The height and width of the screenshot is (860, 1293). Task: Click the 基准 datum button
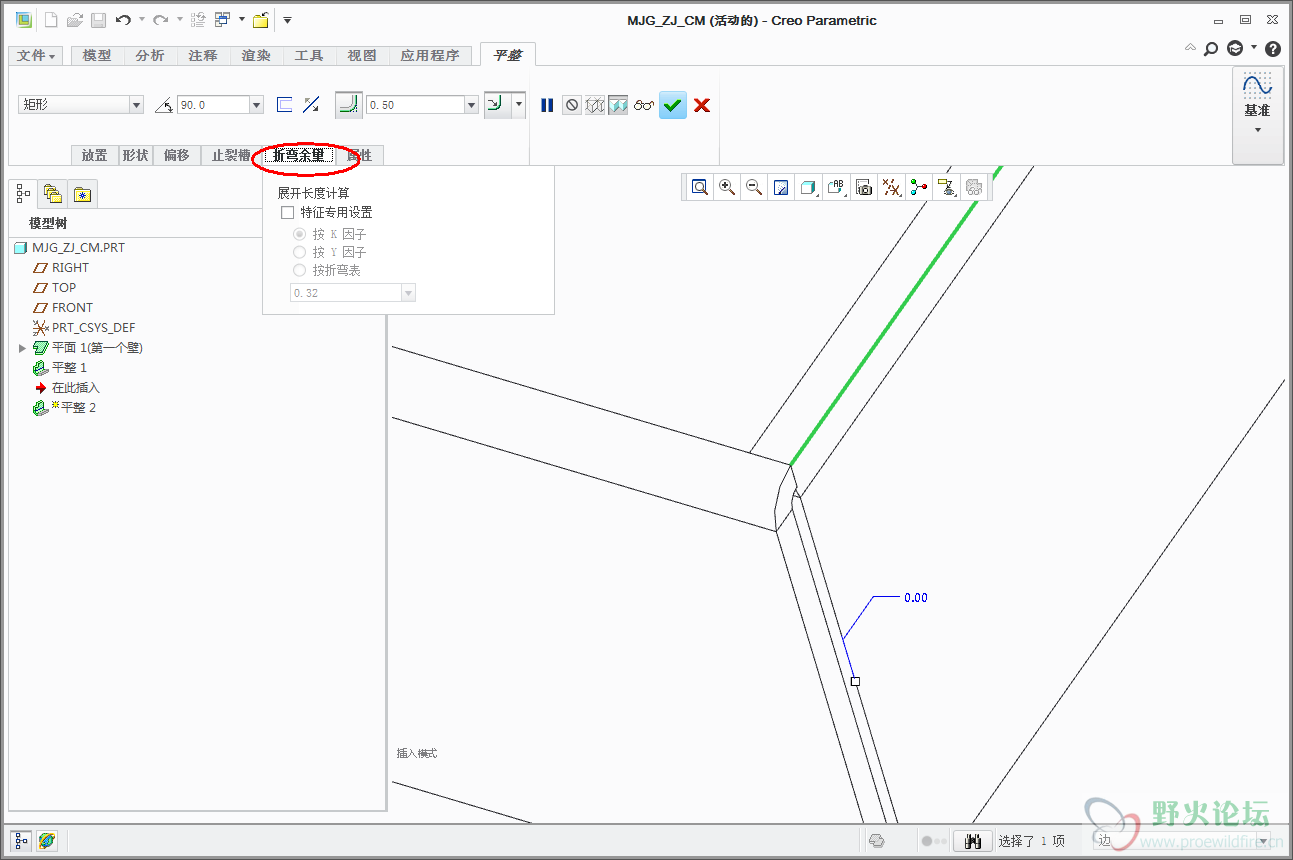pyautogui.click(x=1257, y=110)
